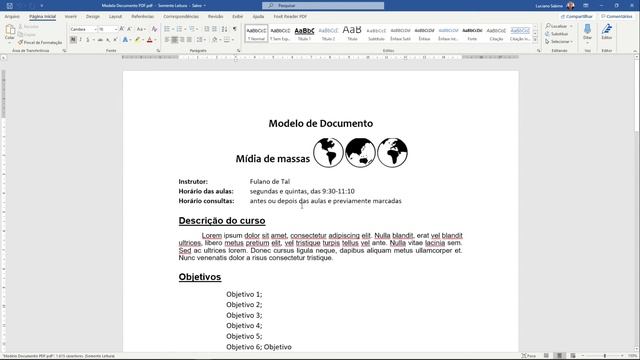640x360 pixels.
Task: Click the Comentários button
Action: (x=616, y=16)
